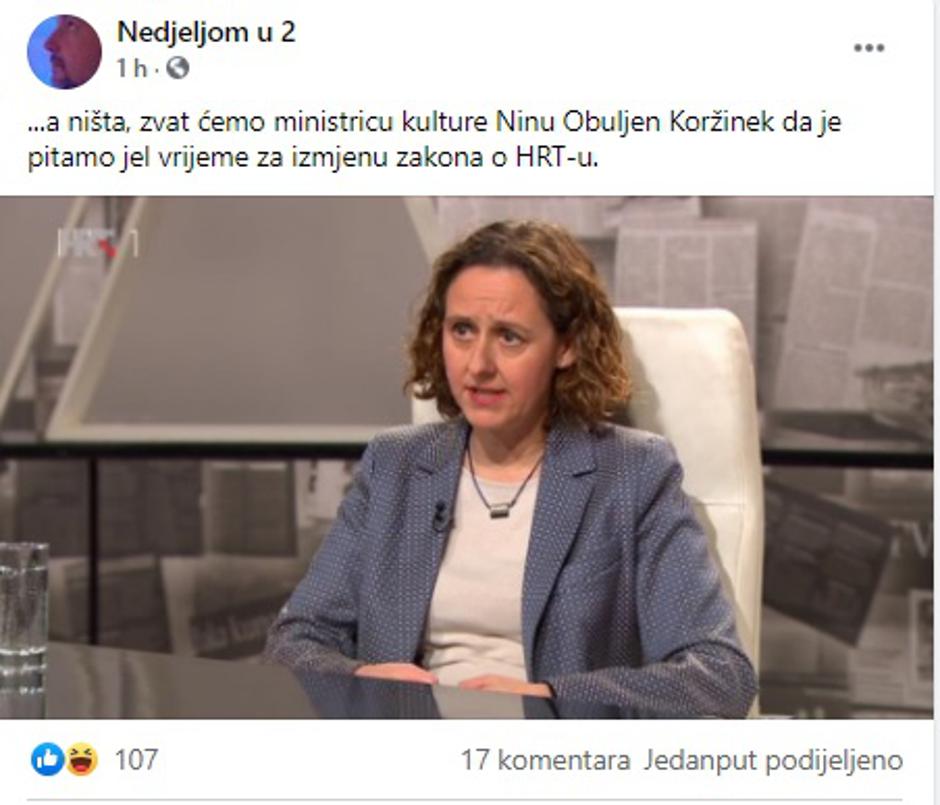Viewport: 940px width, 805px height.
Task: Open the post's 1 h timestamp
Action: [x=132, y=68]
